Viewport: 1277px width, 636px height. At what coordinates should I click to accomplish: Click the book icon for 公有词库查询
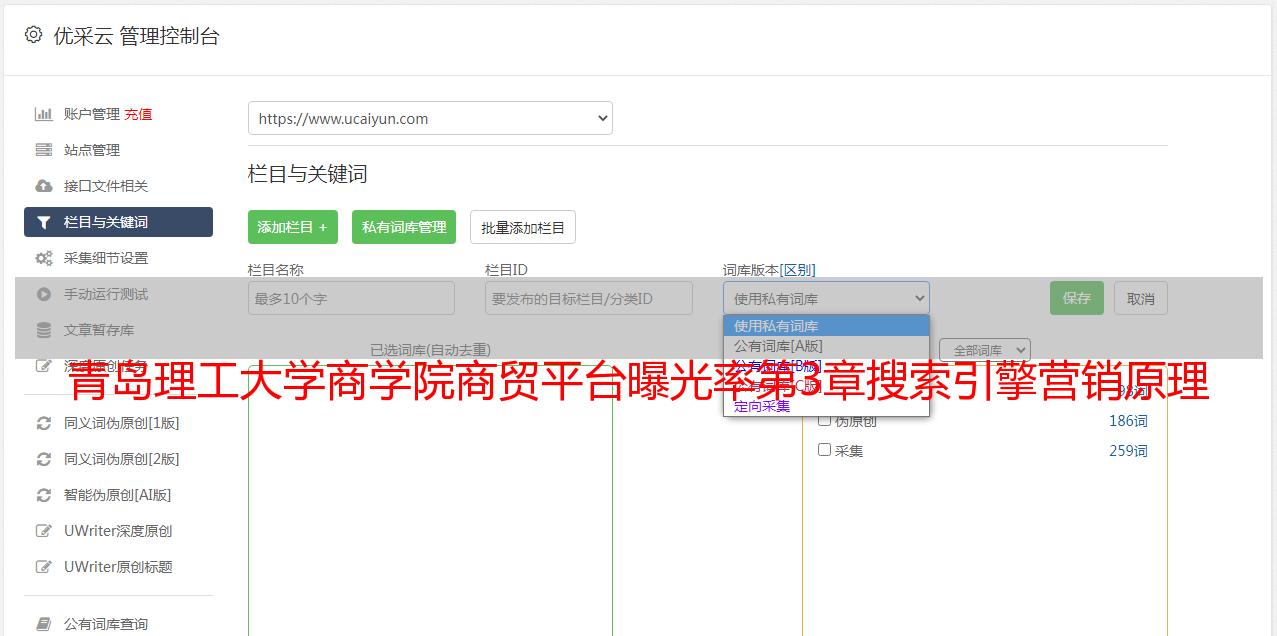pyautogui.click(x=43, y=624)
